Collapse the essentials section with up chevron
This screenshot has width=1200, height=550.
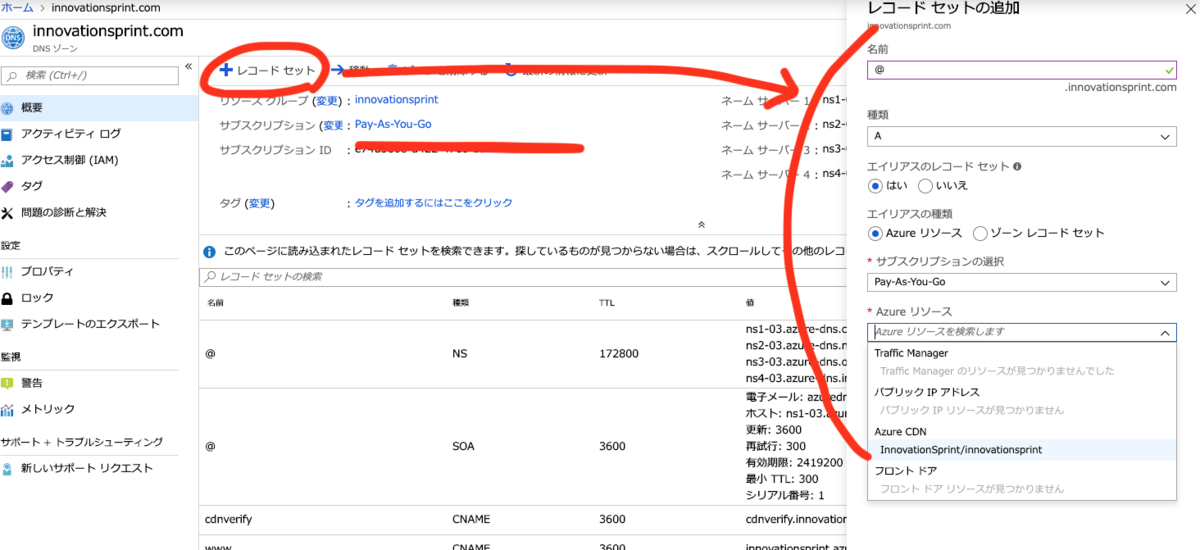click(x=701, y=225)
